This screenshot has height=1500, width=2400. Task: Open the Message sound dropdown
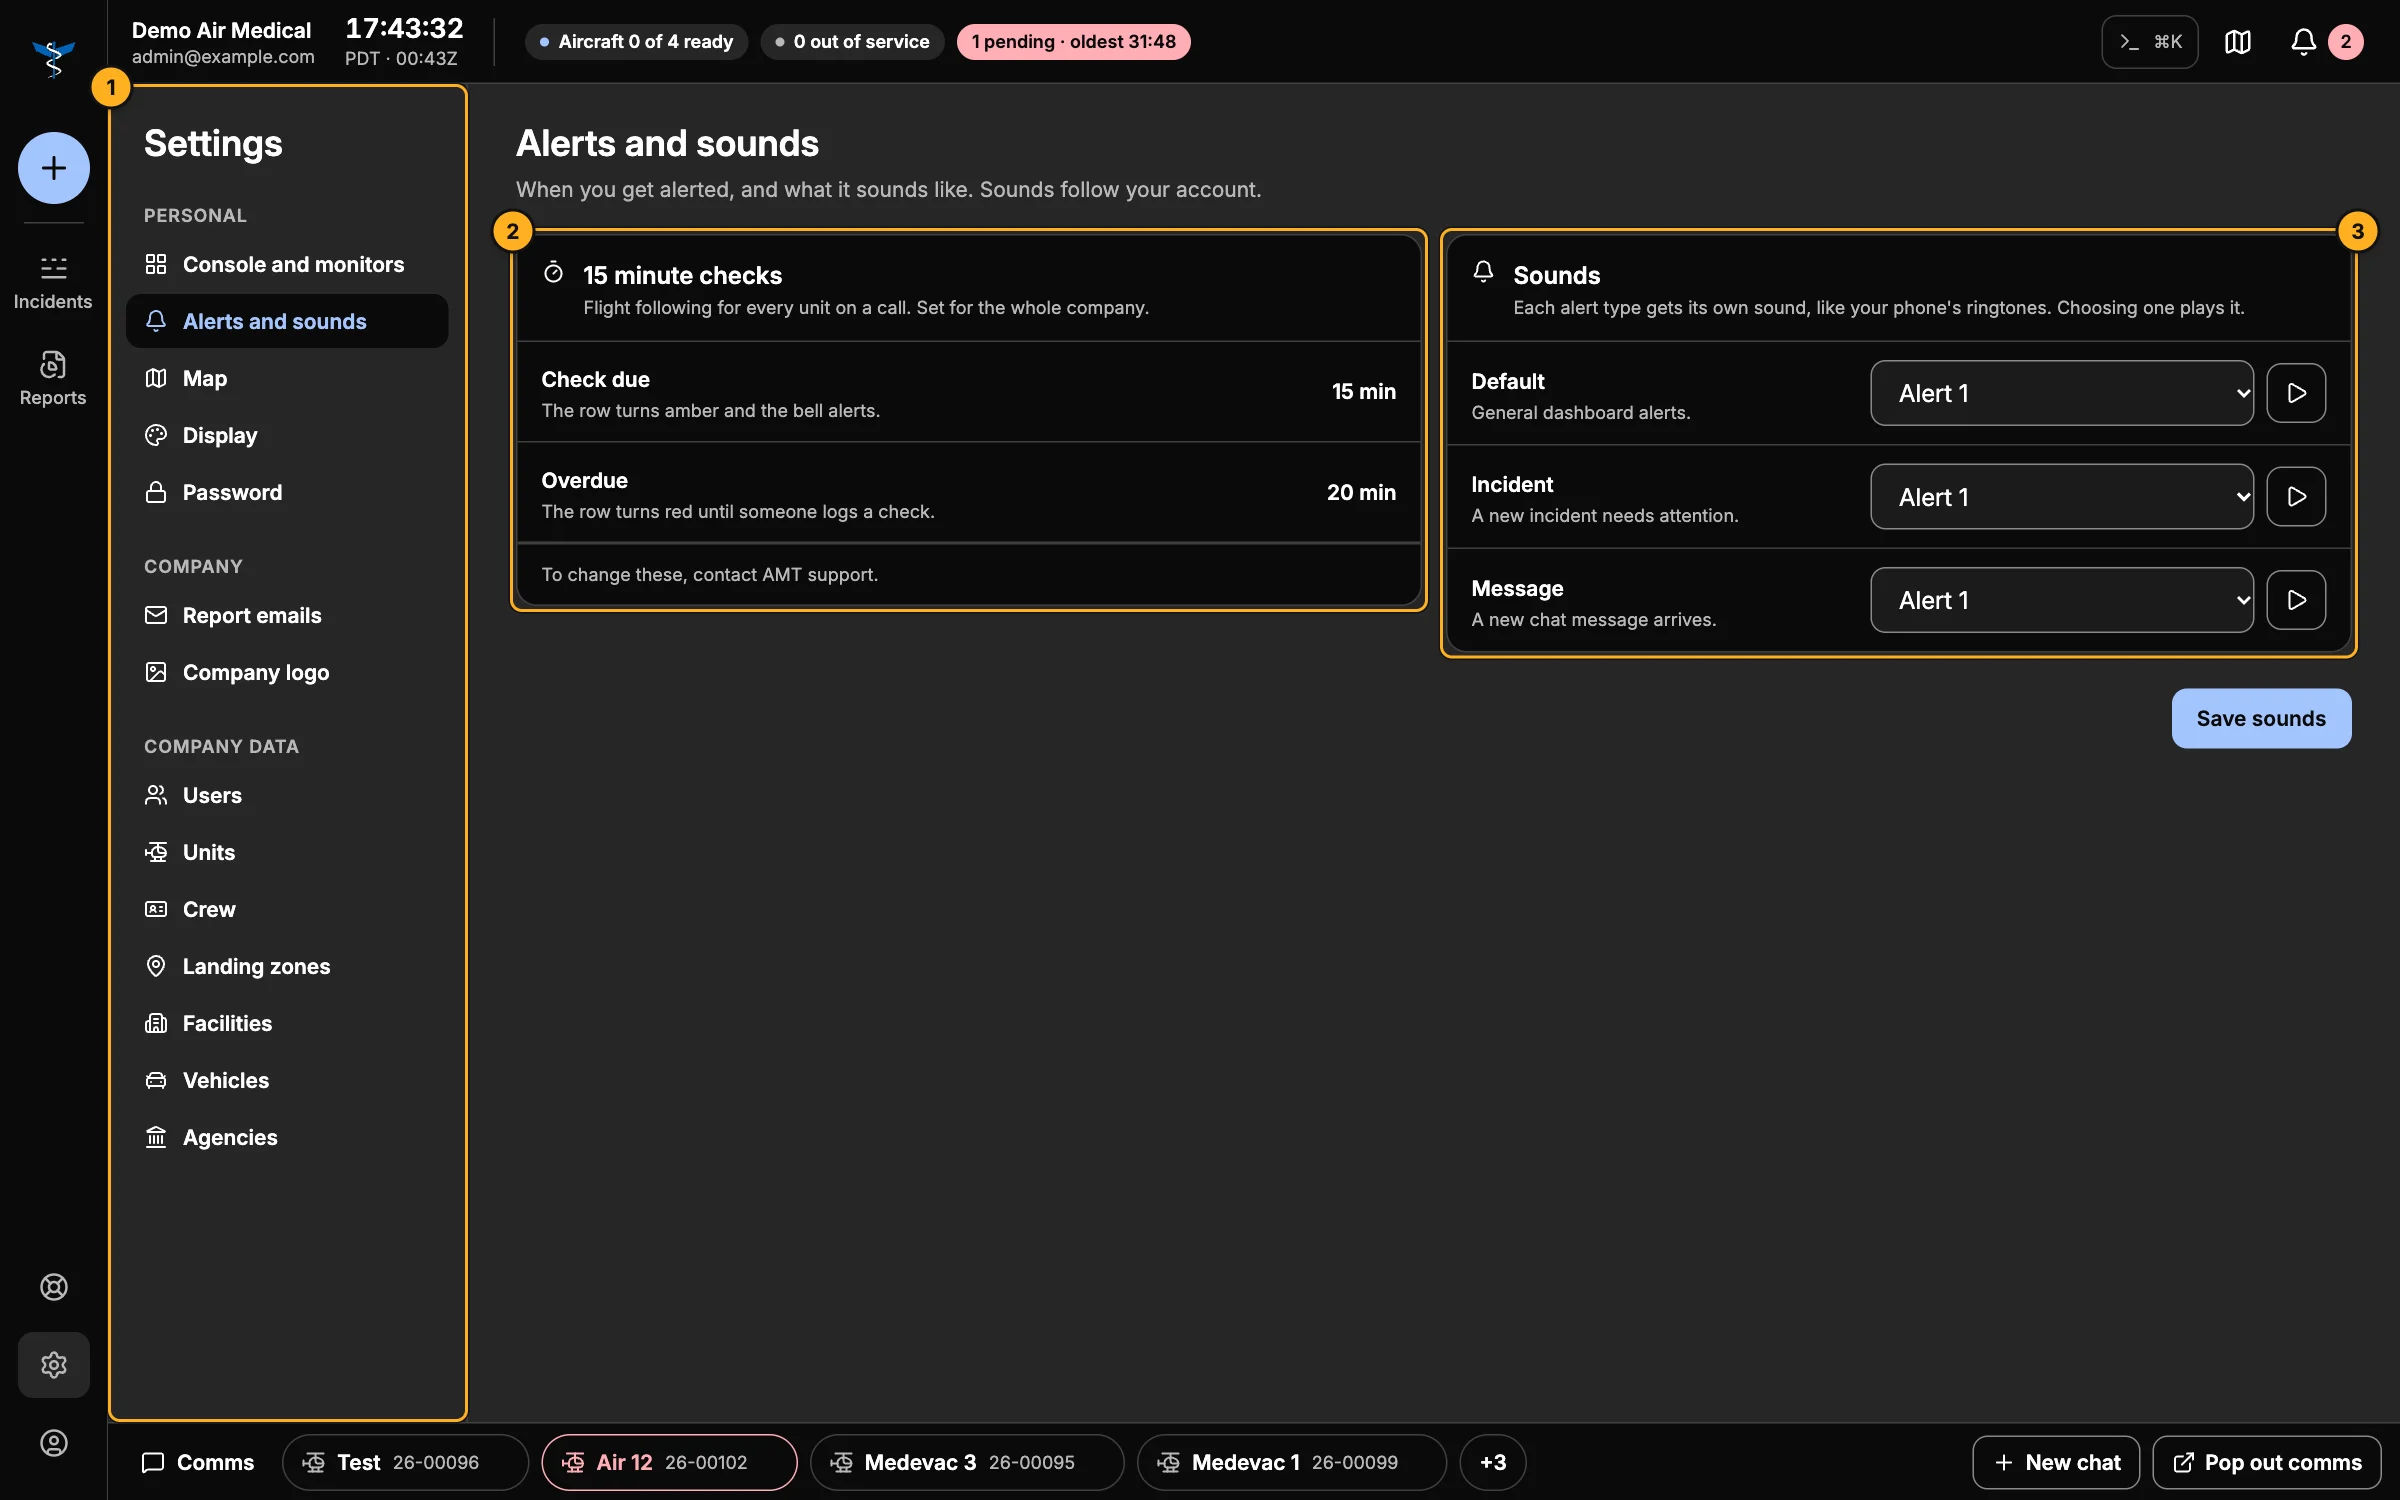pos(2062,600)
